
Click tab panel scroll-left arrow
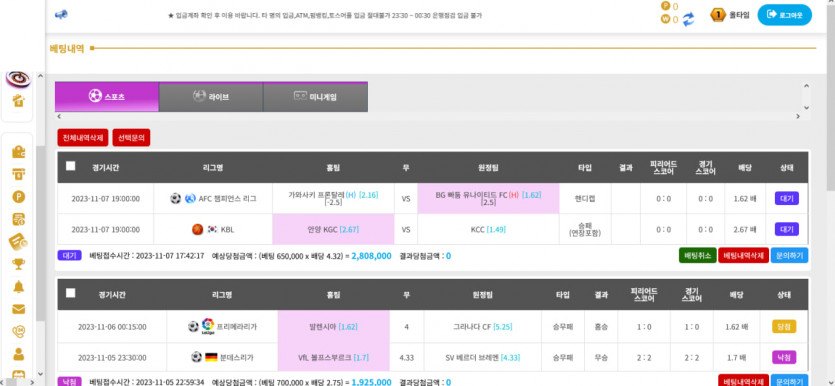(x=59, y=116)
